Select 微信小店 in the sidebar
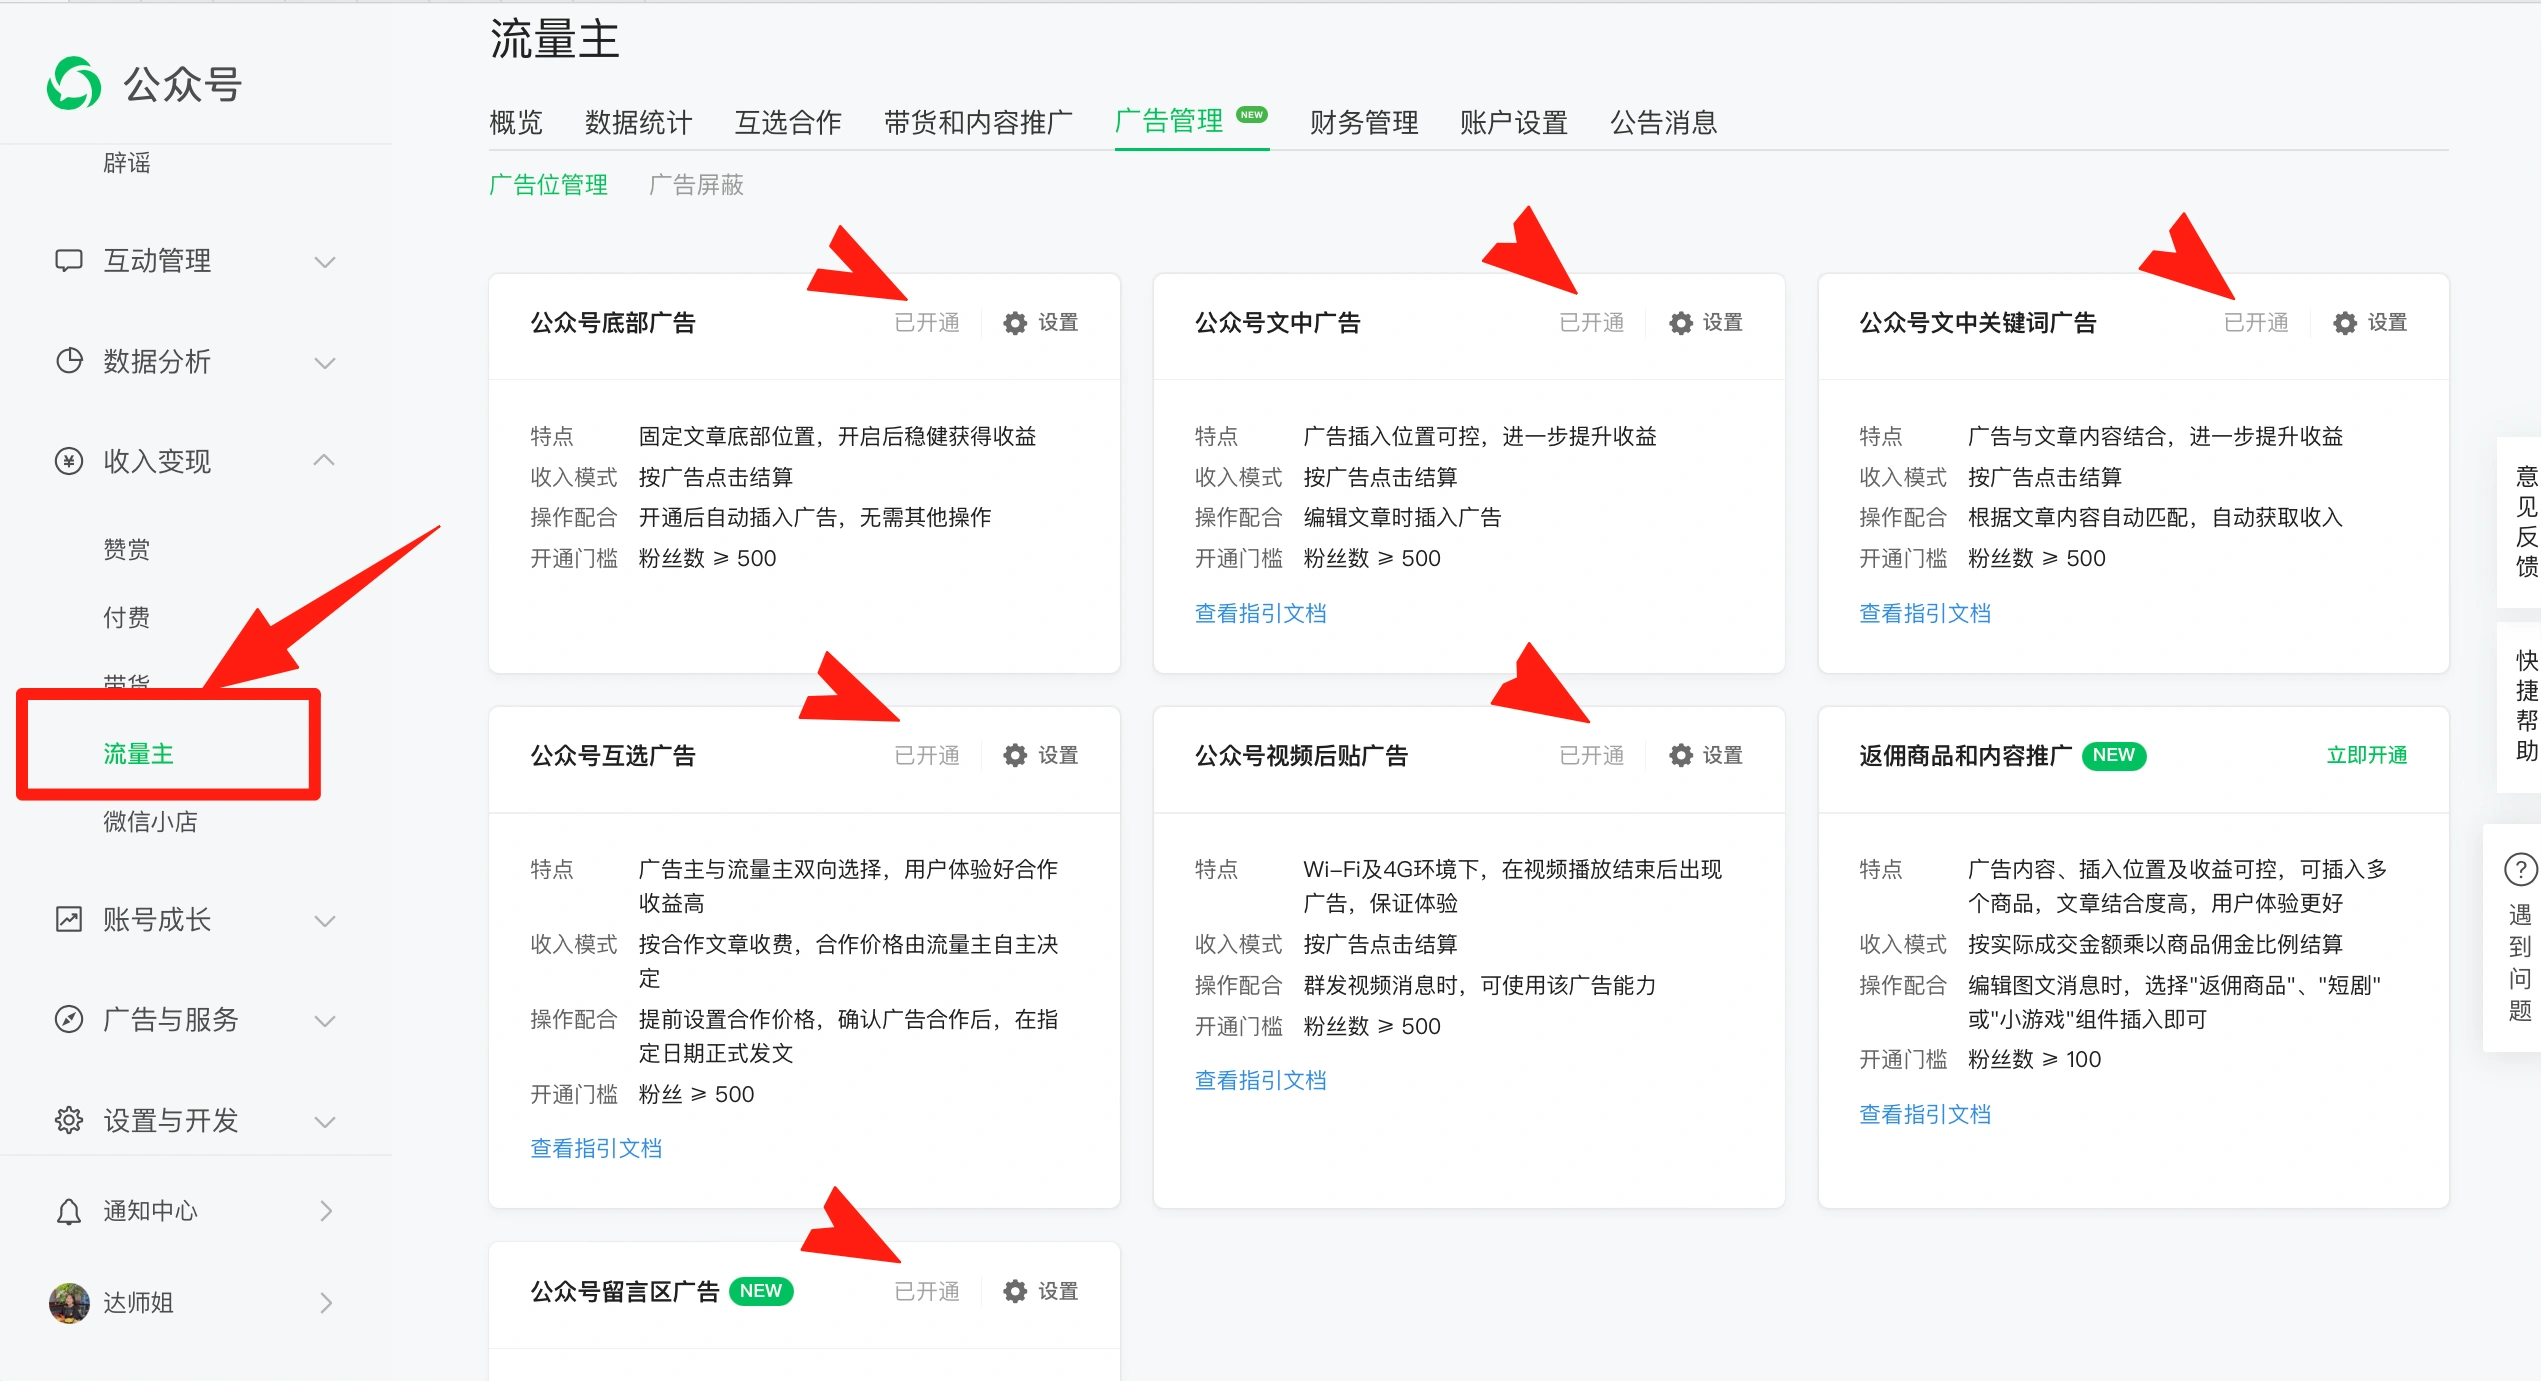2542x1382 pixels. [x=150, y=822]
